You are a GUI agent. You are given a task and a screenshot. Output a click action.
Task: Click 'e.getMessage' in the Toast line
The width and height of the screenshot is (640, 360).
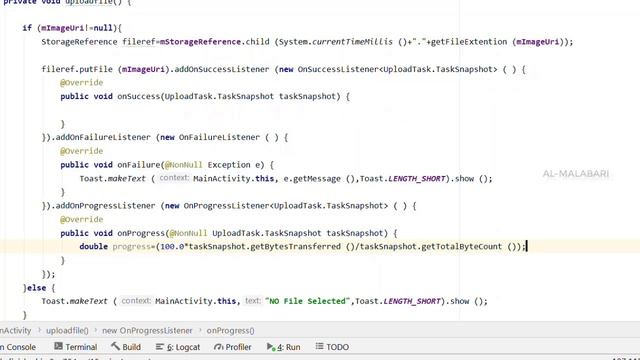(x=312, y=179)
